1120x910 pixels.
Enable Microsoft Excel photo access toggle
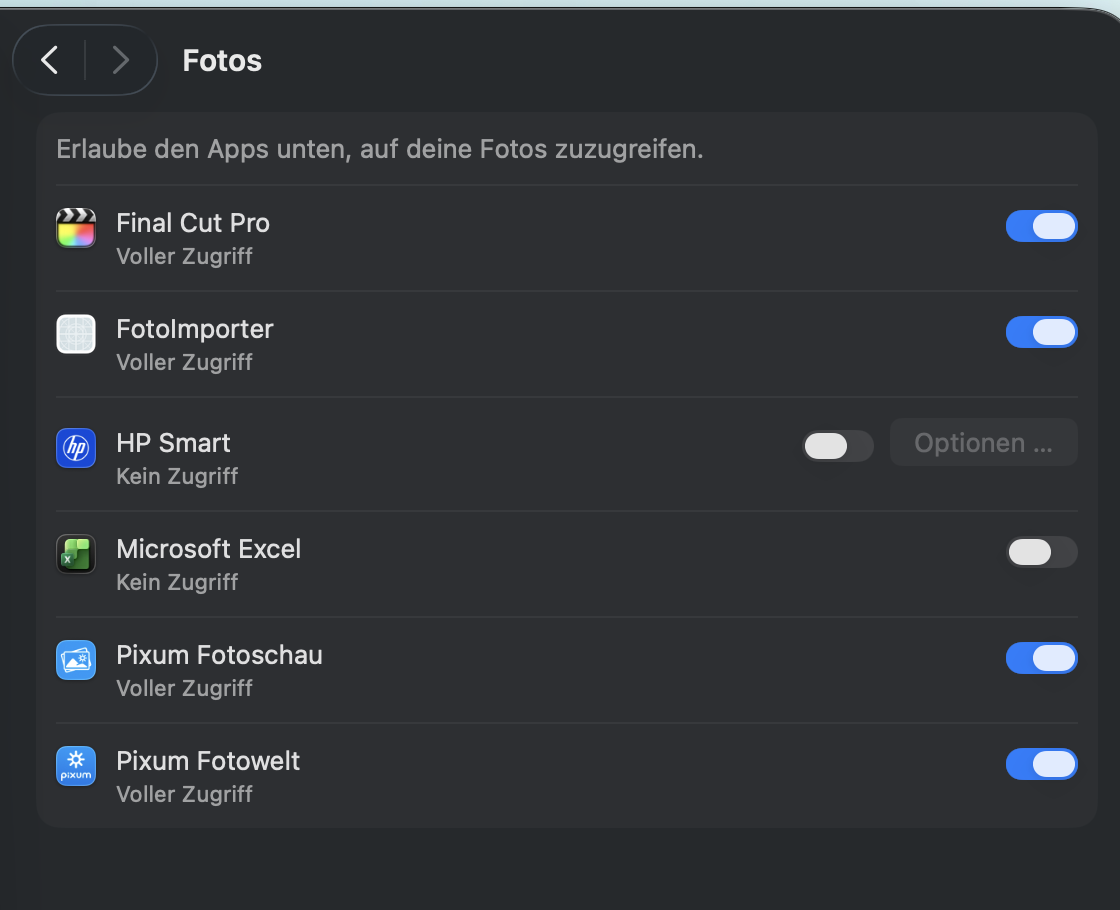click(x=1041, y=552)
